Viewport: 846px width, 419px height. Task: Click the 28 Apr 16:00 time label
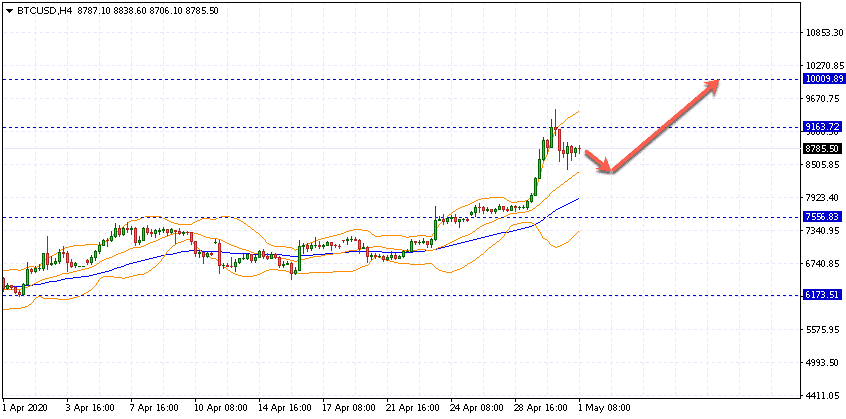(x=542, y=408)
